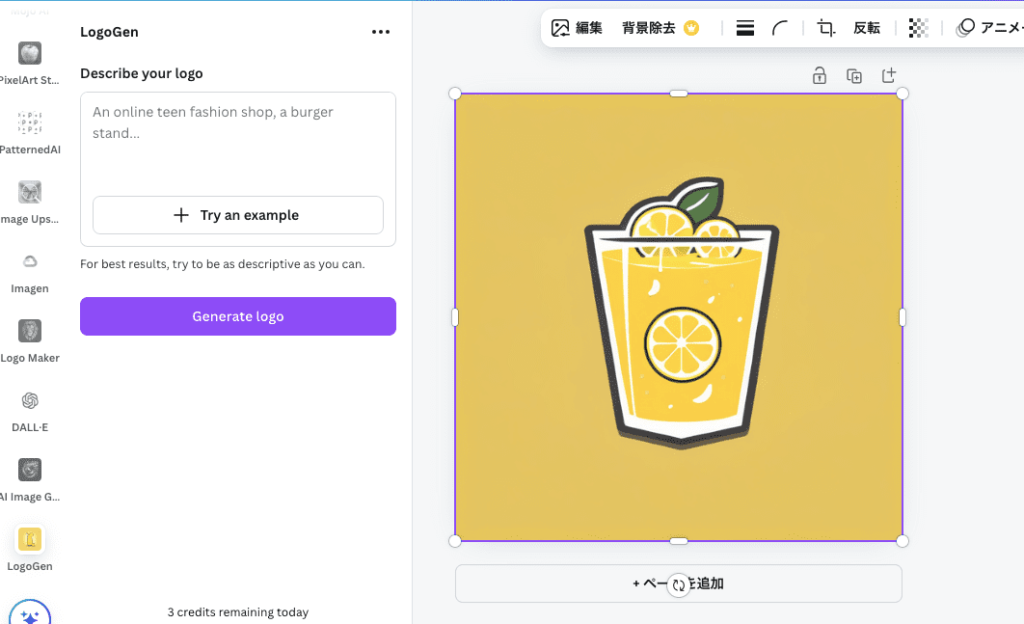The width and height of the screenshot is (1024, 624).
Task: Click the Describe your logo text field
Action: (238, 142)
